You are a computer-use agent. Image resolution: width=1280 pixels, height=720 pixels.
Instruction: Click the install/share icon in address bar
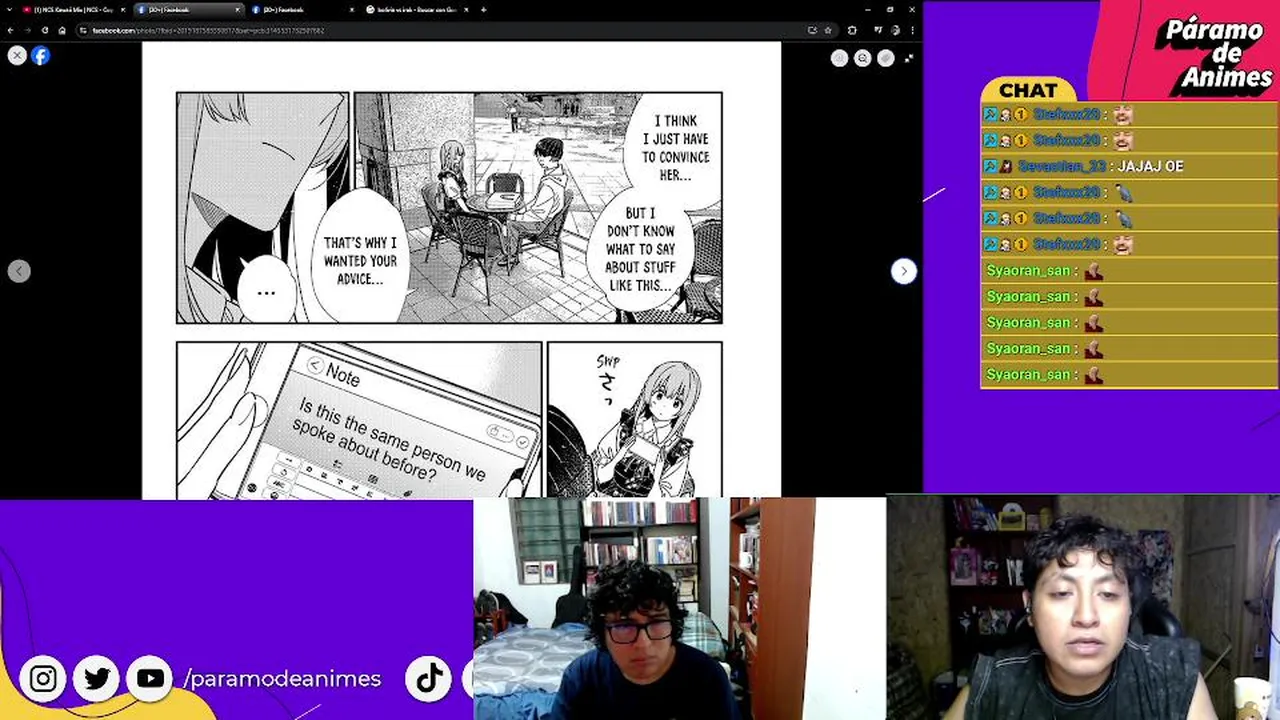pyautogui.click(x=812, y=30)
